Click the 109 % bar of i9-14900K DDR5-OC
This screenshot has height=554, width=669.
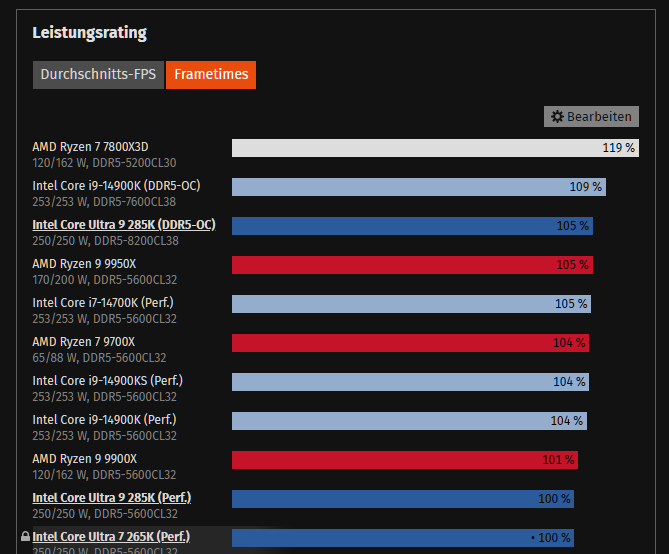pos(419,187)
